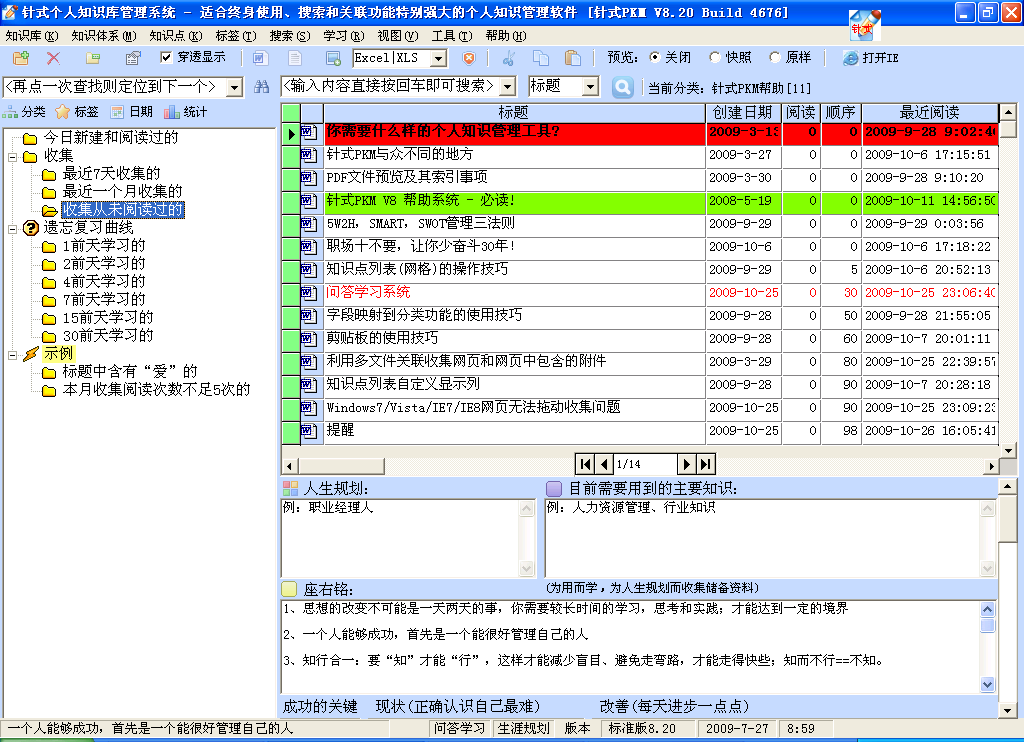
Task: Click the blue magnifier search button
Action: (623, 87)
